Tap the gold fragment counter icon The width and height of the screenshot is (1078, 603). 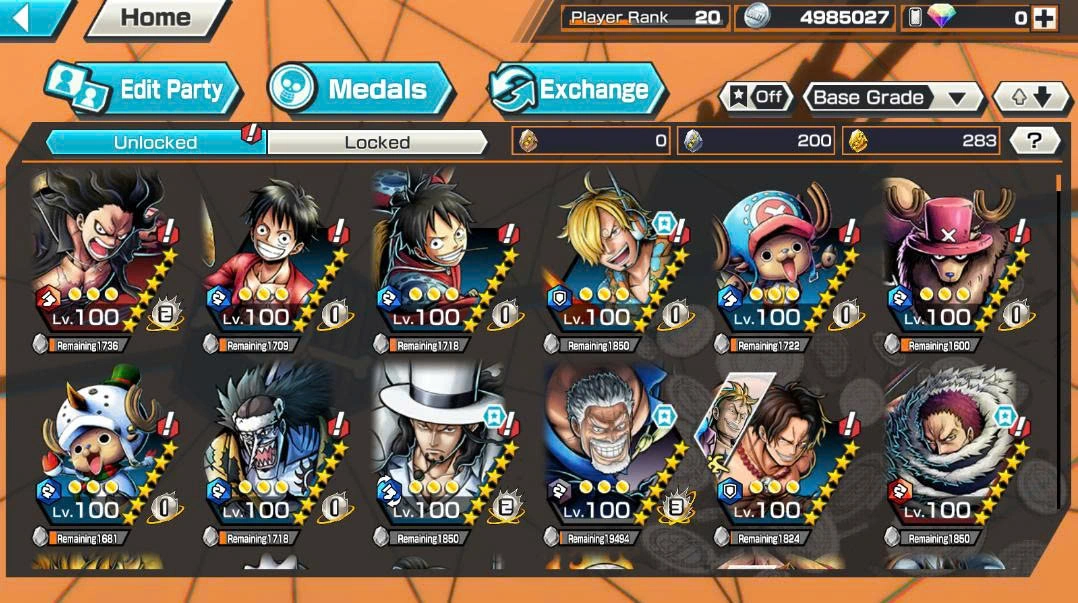tap(858, 141)
